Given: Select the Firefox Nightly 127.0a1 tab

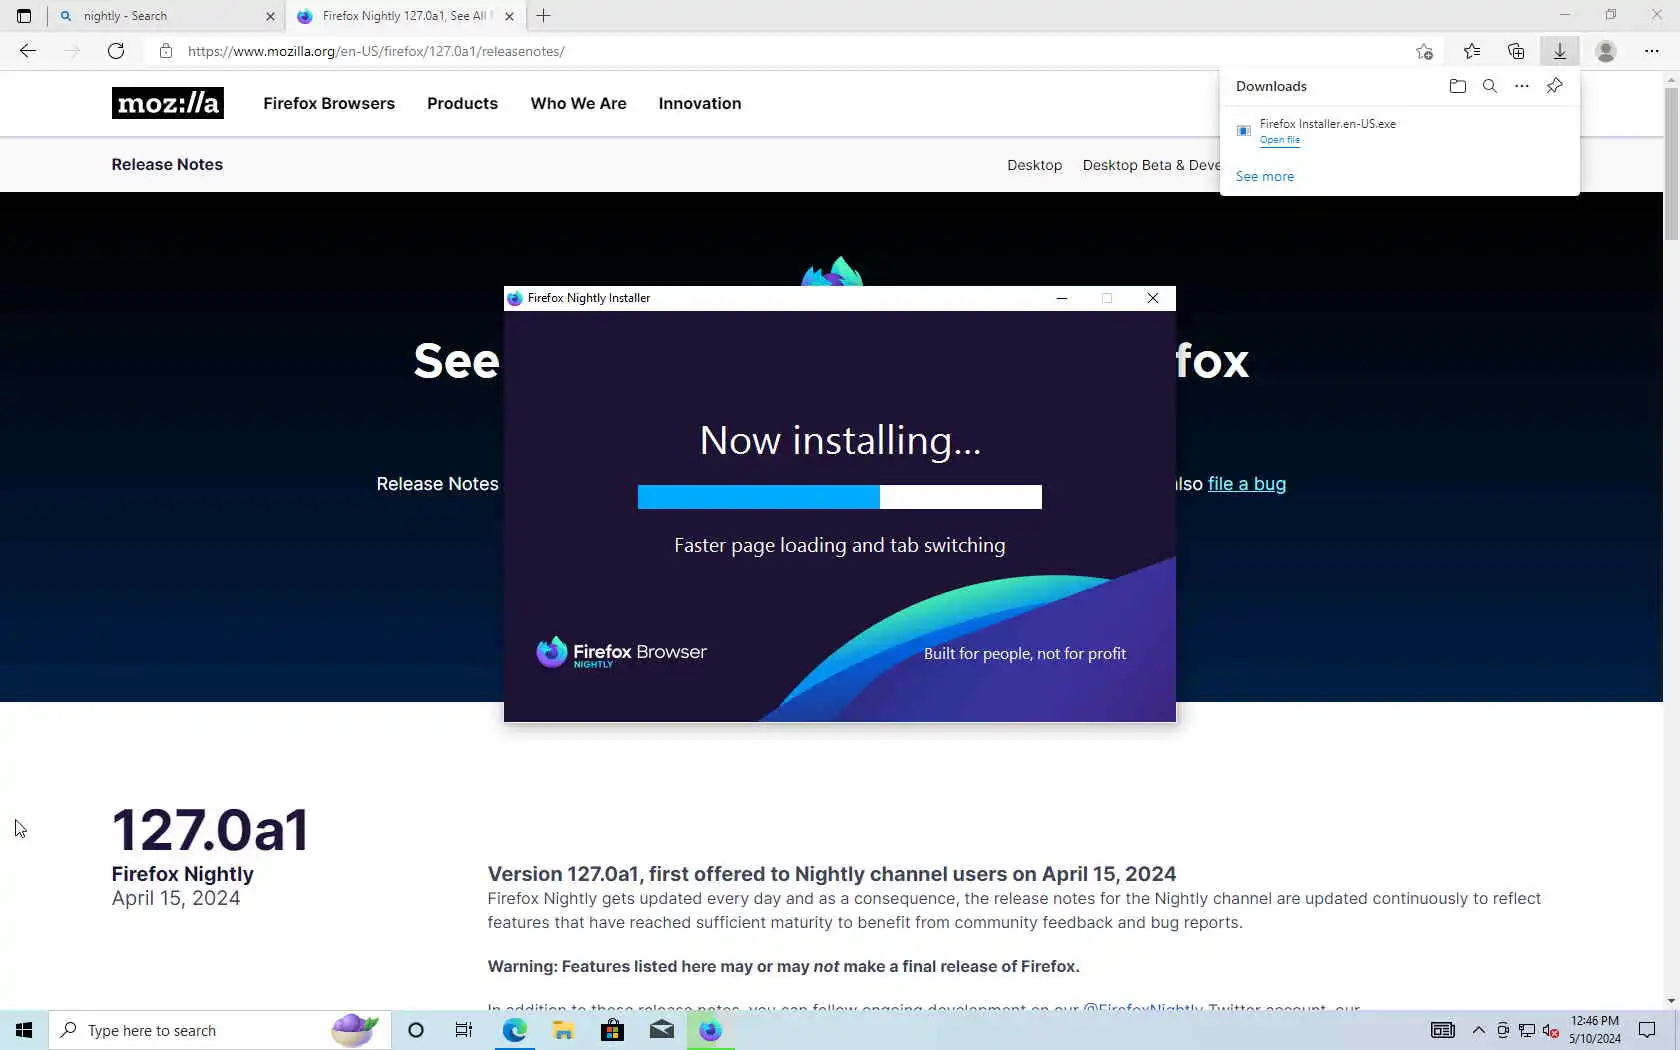Looking at the screenshot, I should pyautogui.click(x=405, y=16).
